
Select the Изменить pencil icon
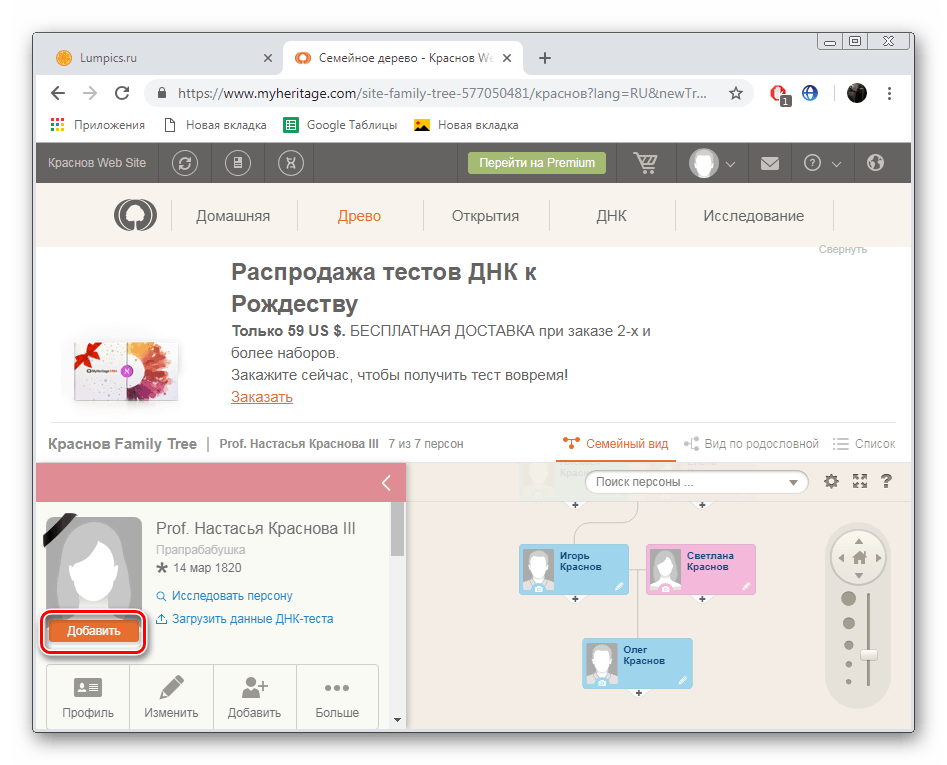(x=171, y=688)
